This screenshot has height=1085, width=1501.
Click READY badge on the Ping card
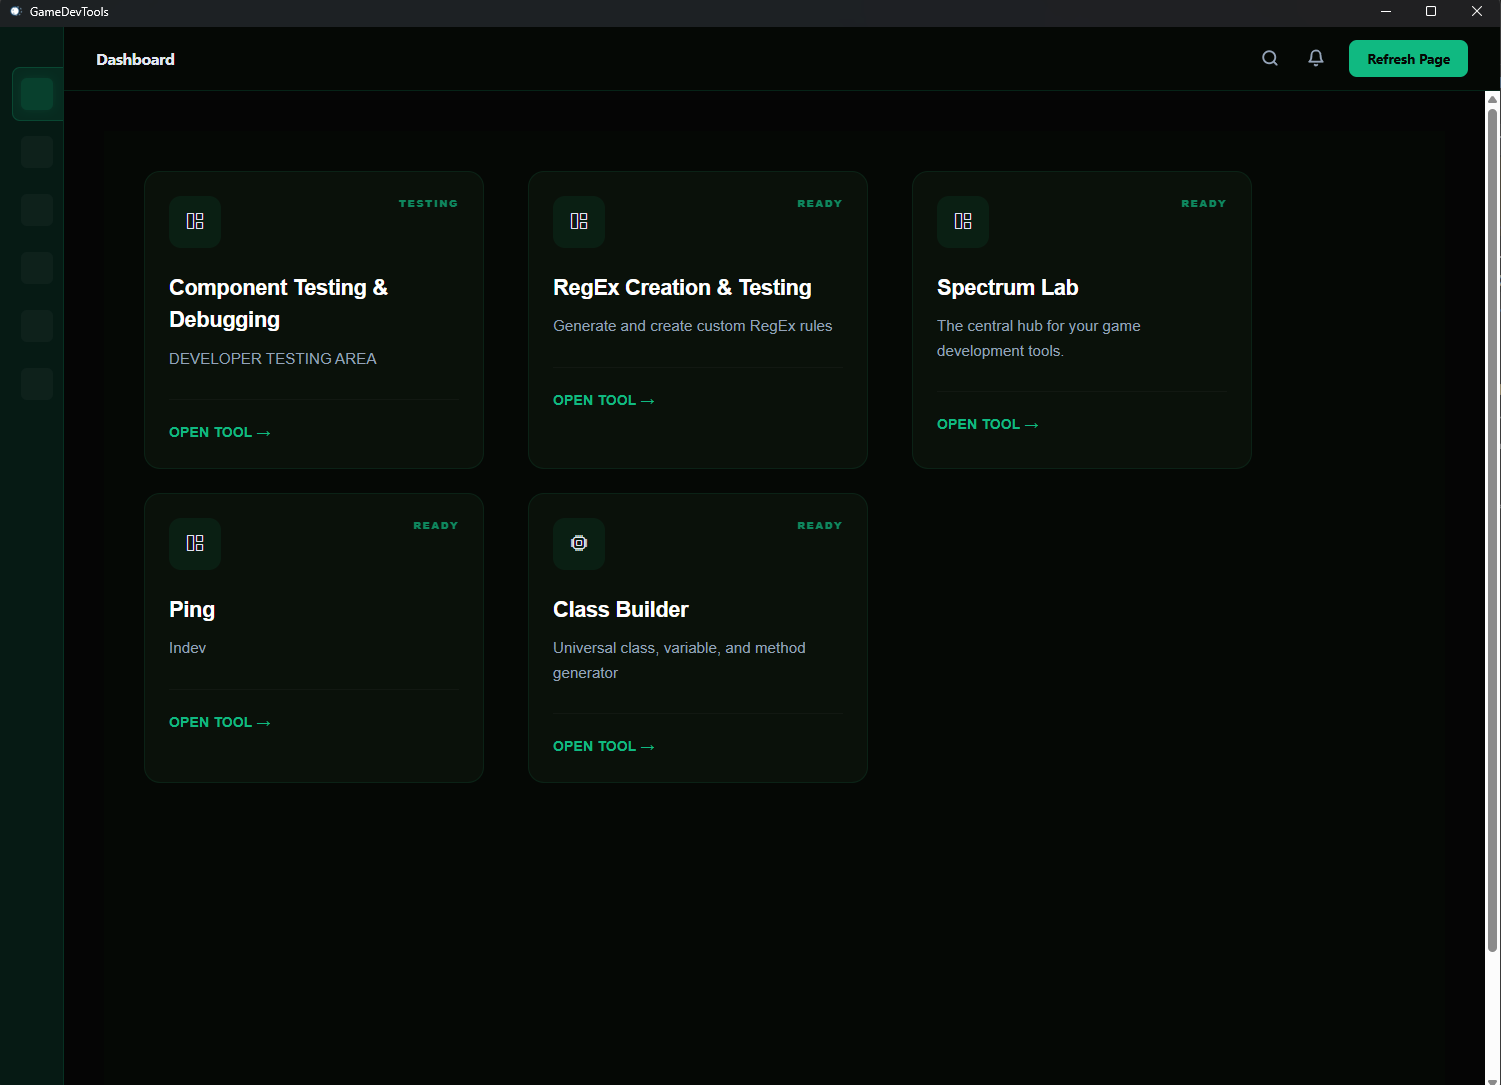click(x=436, y=525)
